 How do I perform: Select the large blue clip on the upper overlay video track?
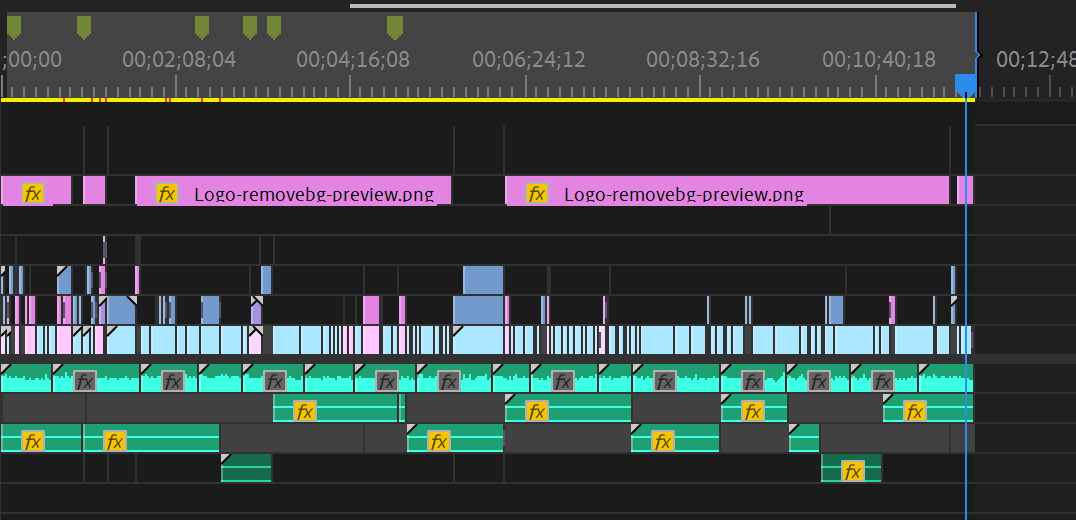[x=483, y=280]
